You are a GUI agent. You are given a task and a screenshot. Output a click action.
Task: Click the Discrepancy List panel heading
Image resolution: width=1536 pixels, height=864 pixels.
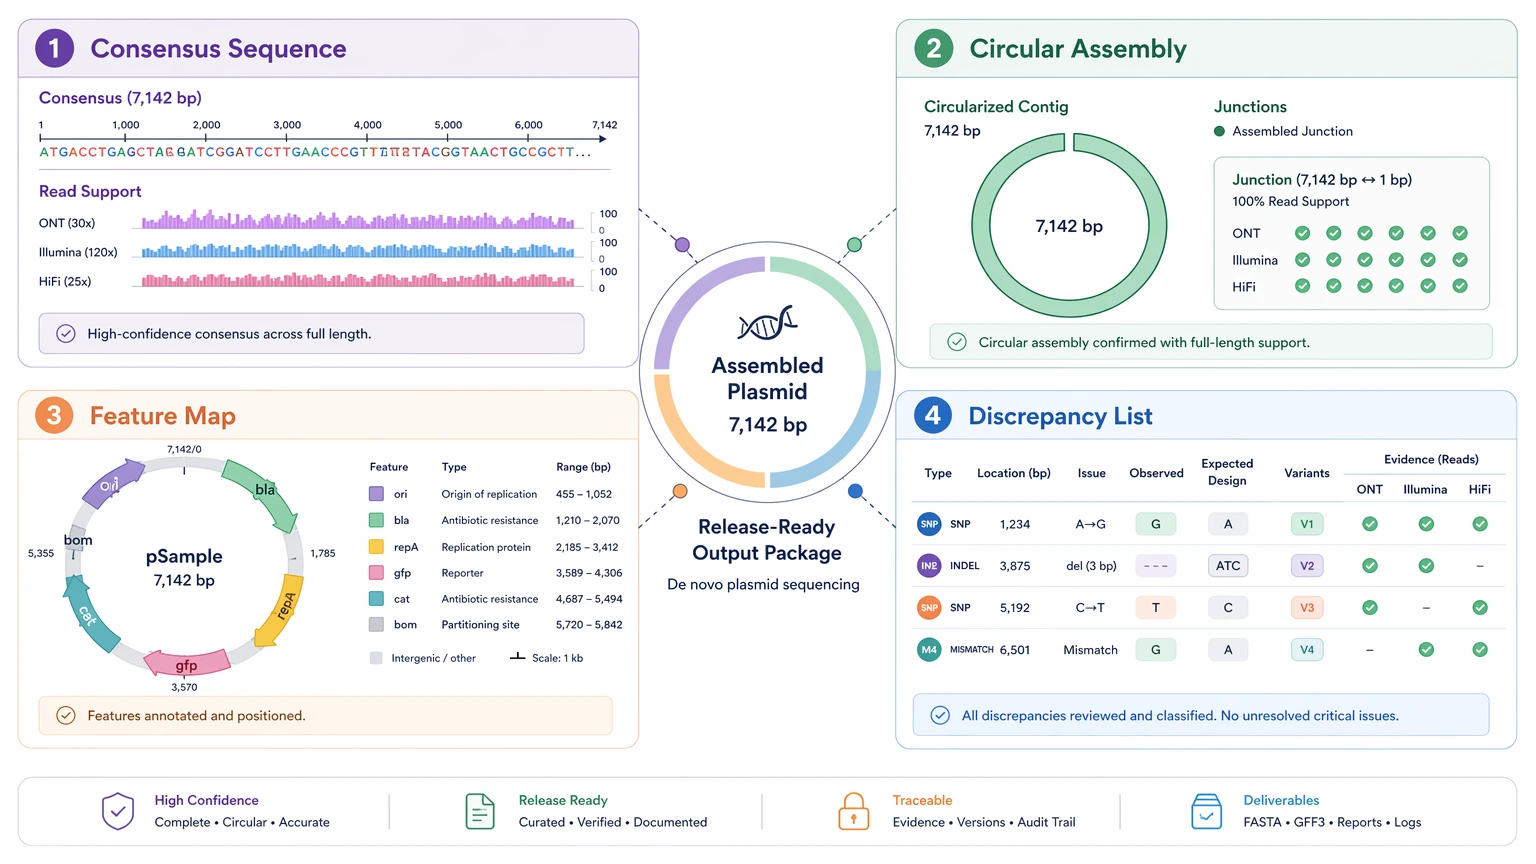click(1060, 415)
